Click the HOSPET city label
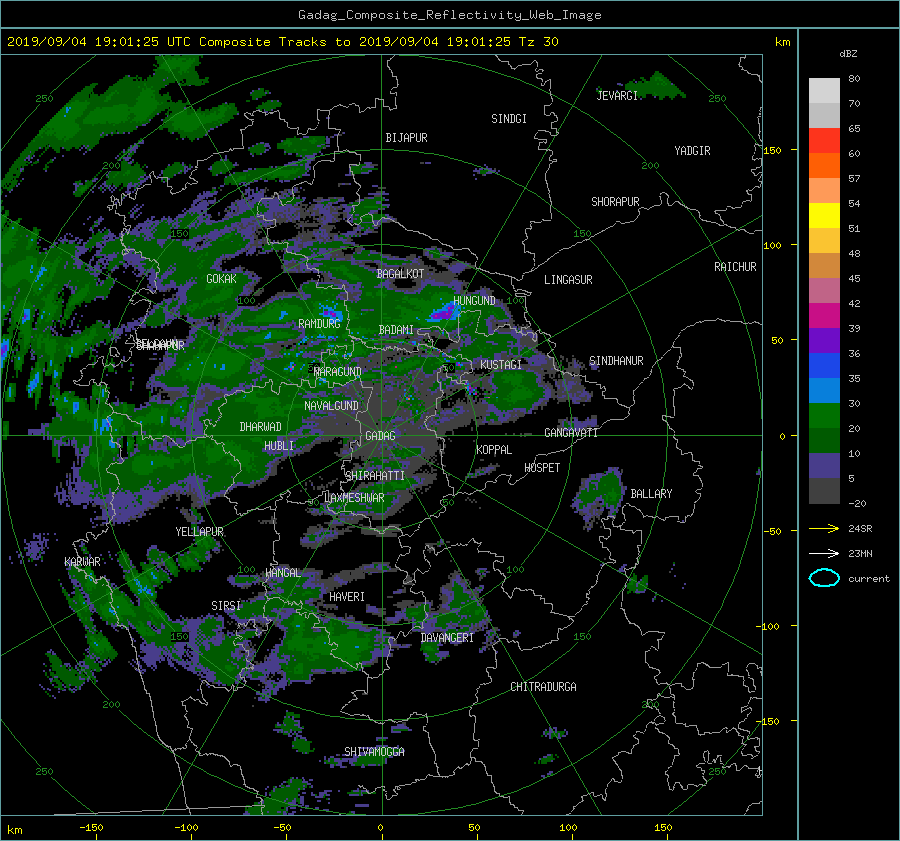 click(542, 468)
